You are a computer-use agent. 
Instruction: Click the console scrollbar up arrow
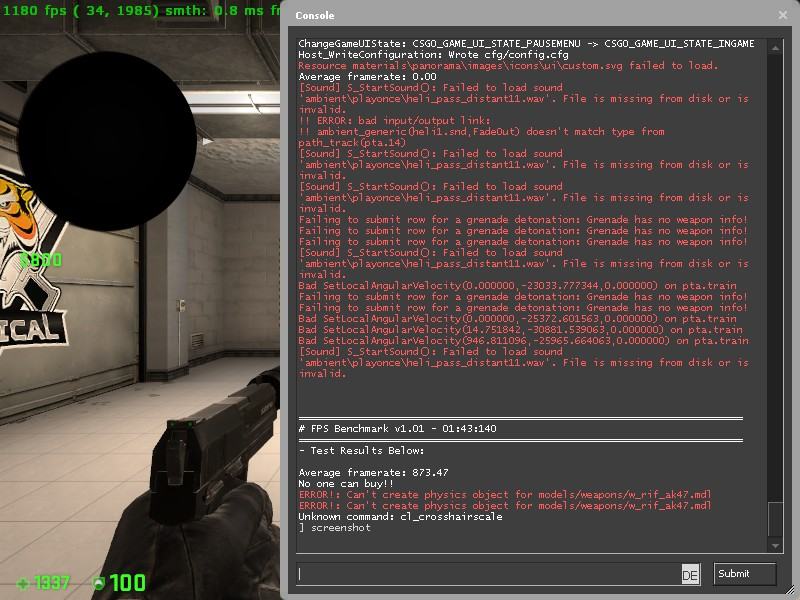775,48
